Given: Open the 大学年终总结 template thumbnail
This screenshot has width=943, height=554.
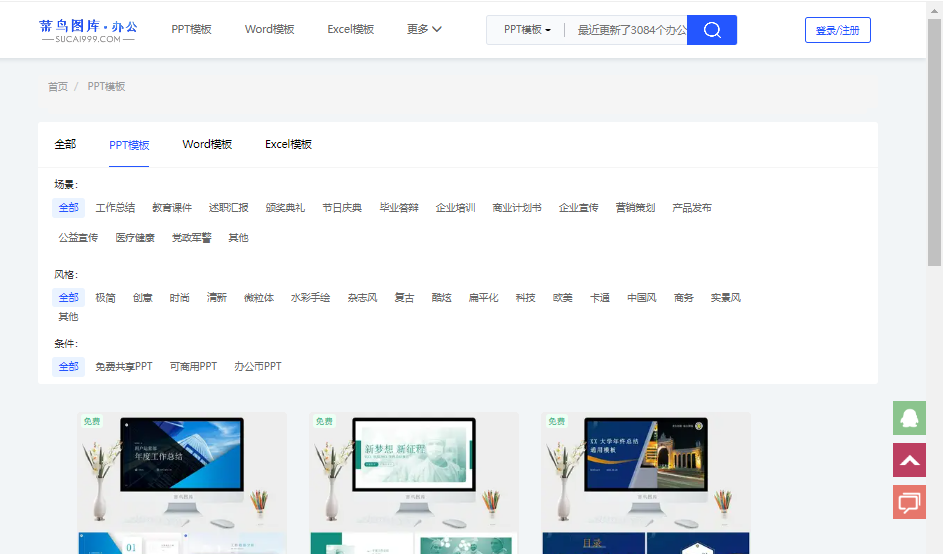Looking at the screenshot, I should pyautogui.click(x=646, y=483).
